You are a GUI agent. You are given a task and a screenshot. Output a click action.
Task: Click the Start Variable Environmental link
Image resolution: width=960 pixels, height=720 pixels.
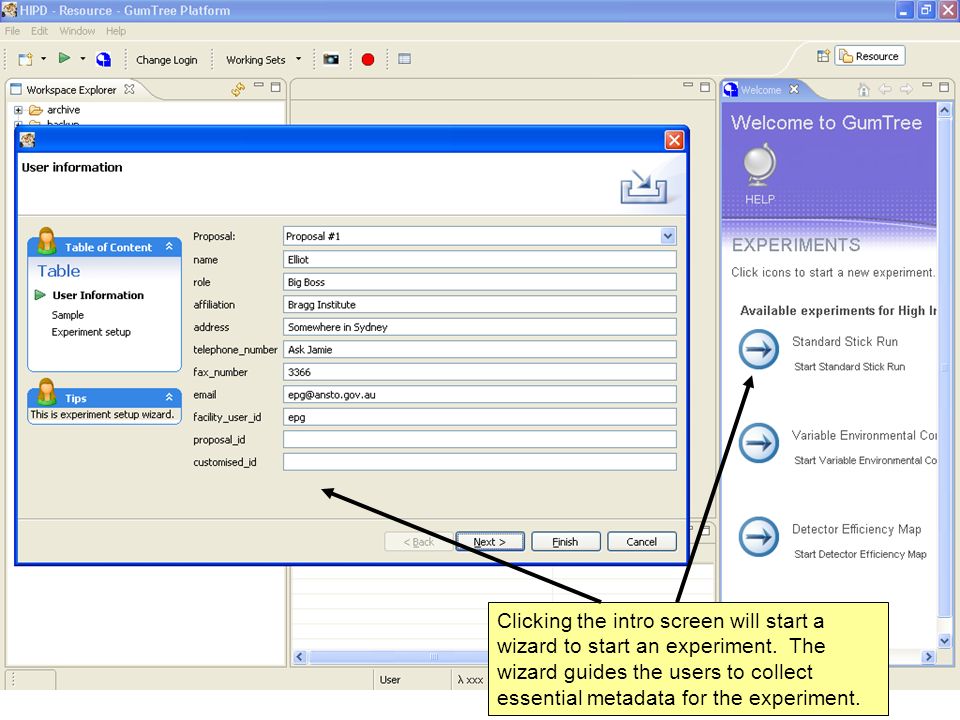pyautogui.click(x=865, y=460)
